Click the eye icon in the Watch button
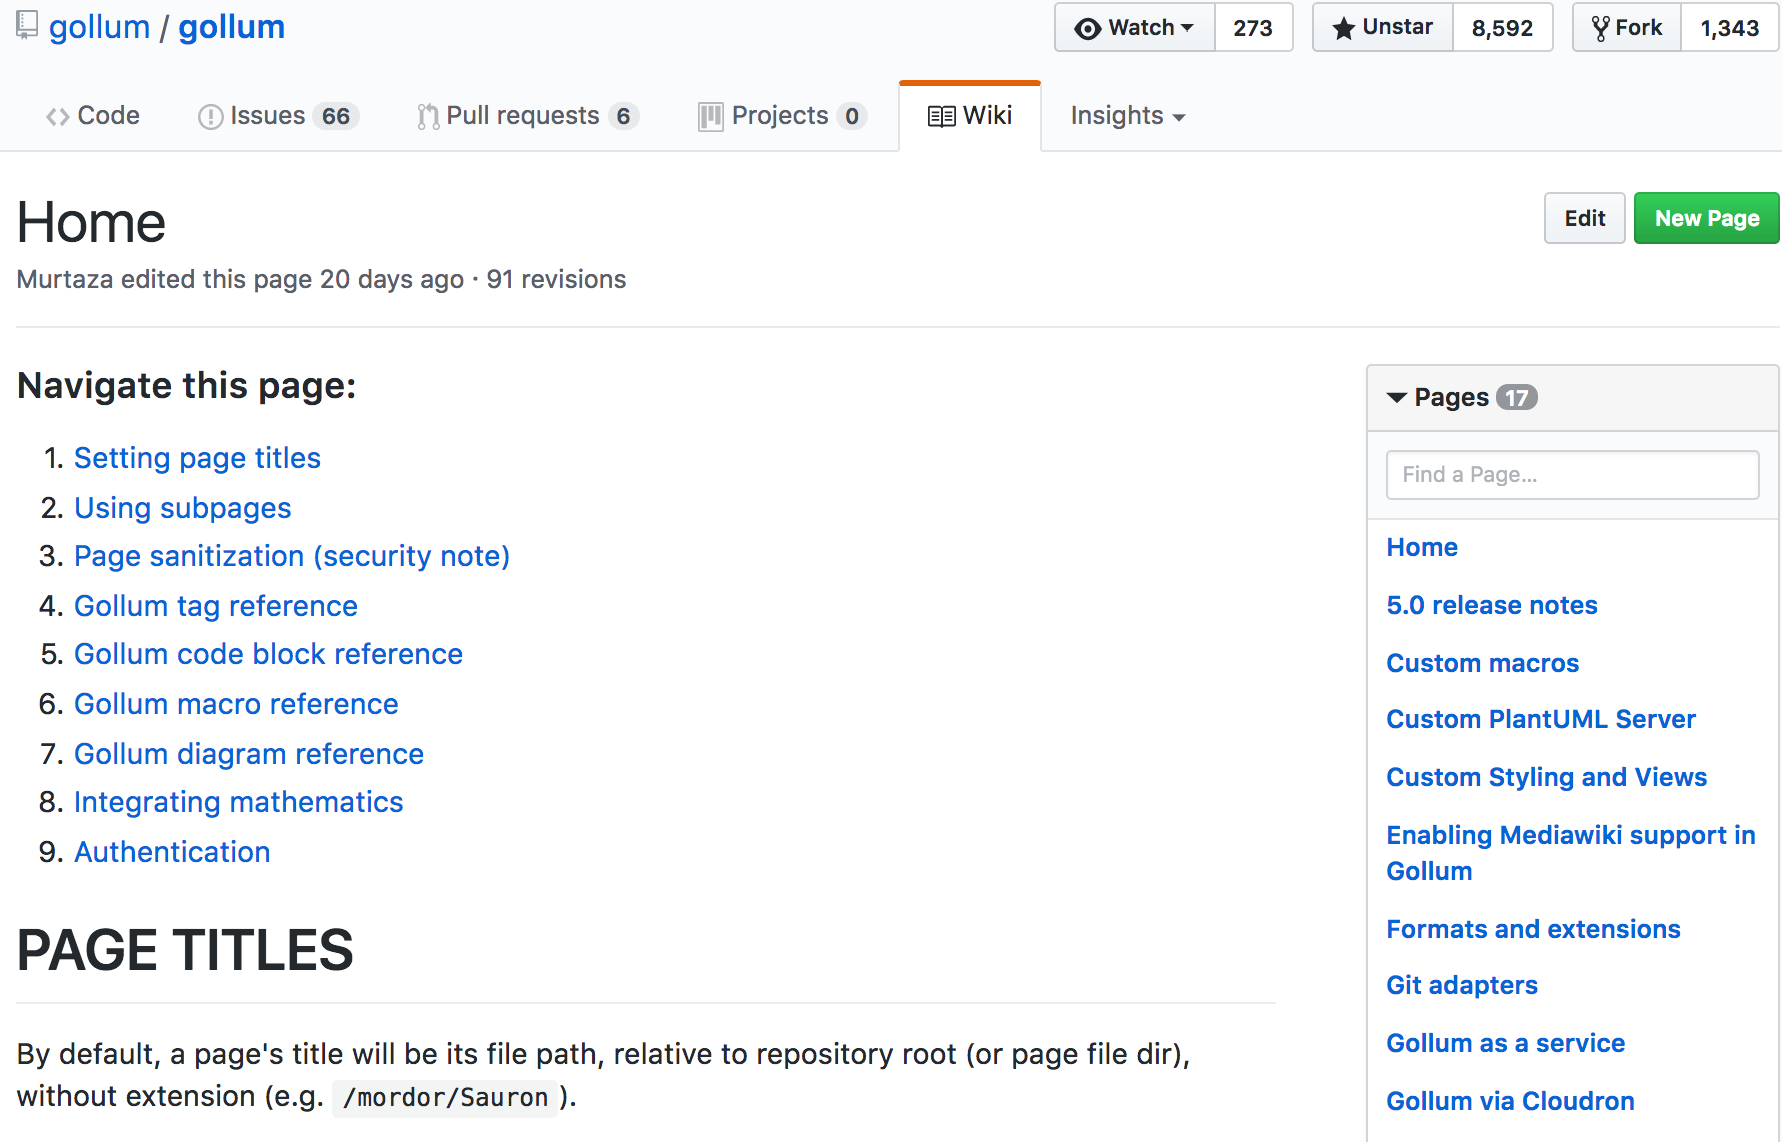The image size is (1782, 1142). [x=1087, y=29]
